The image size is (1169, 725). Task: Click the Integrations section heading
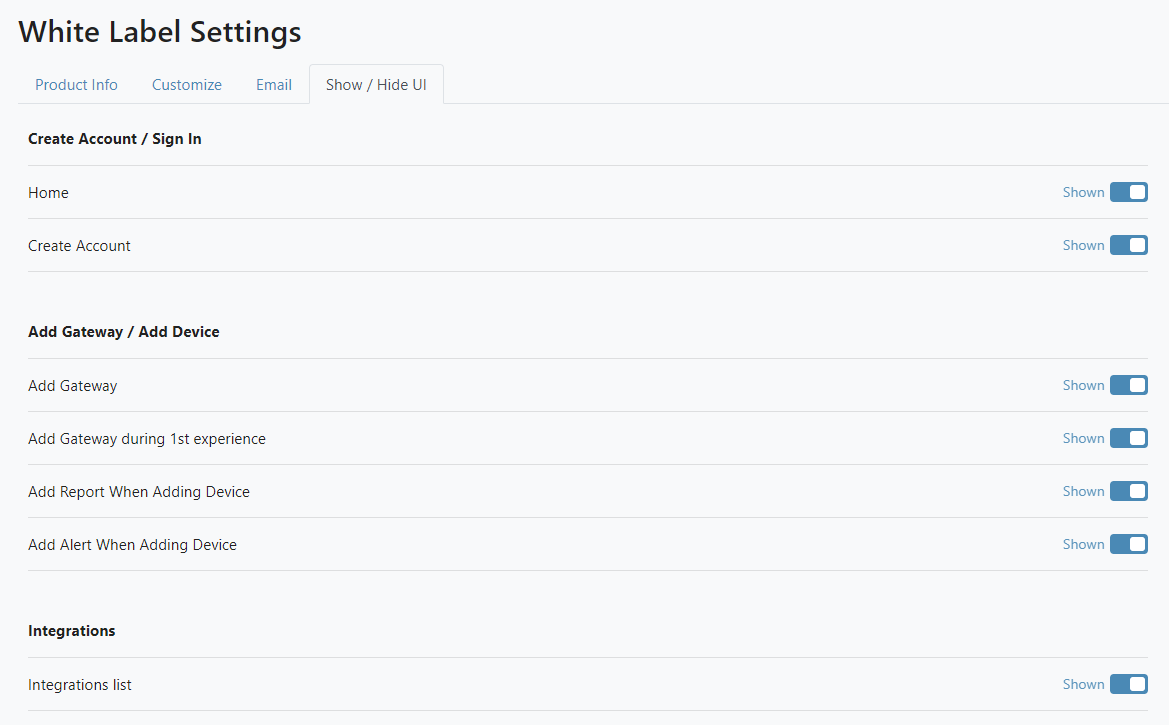tap(71, 631)
